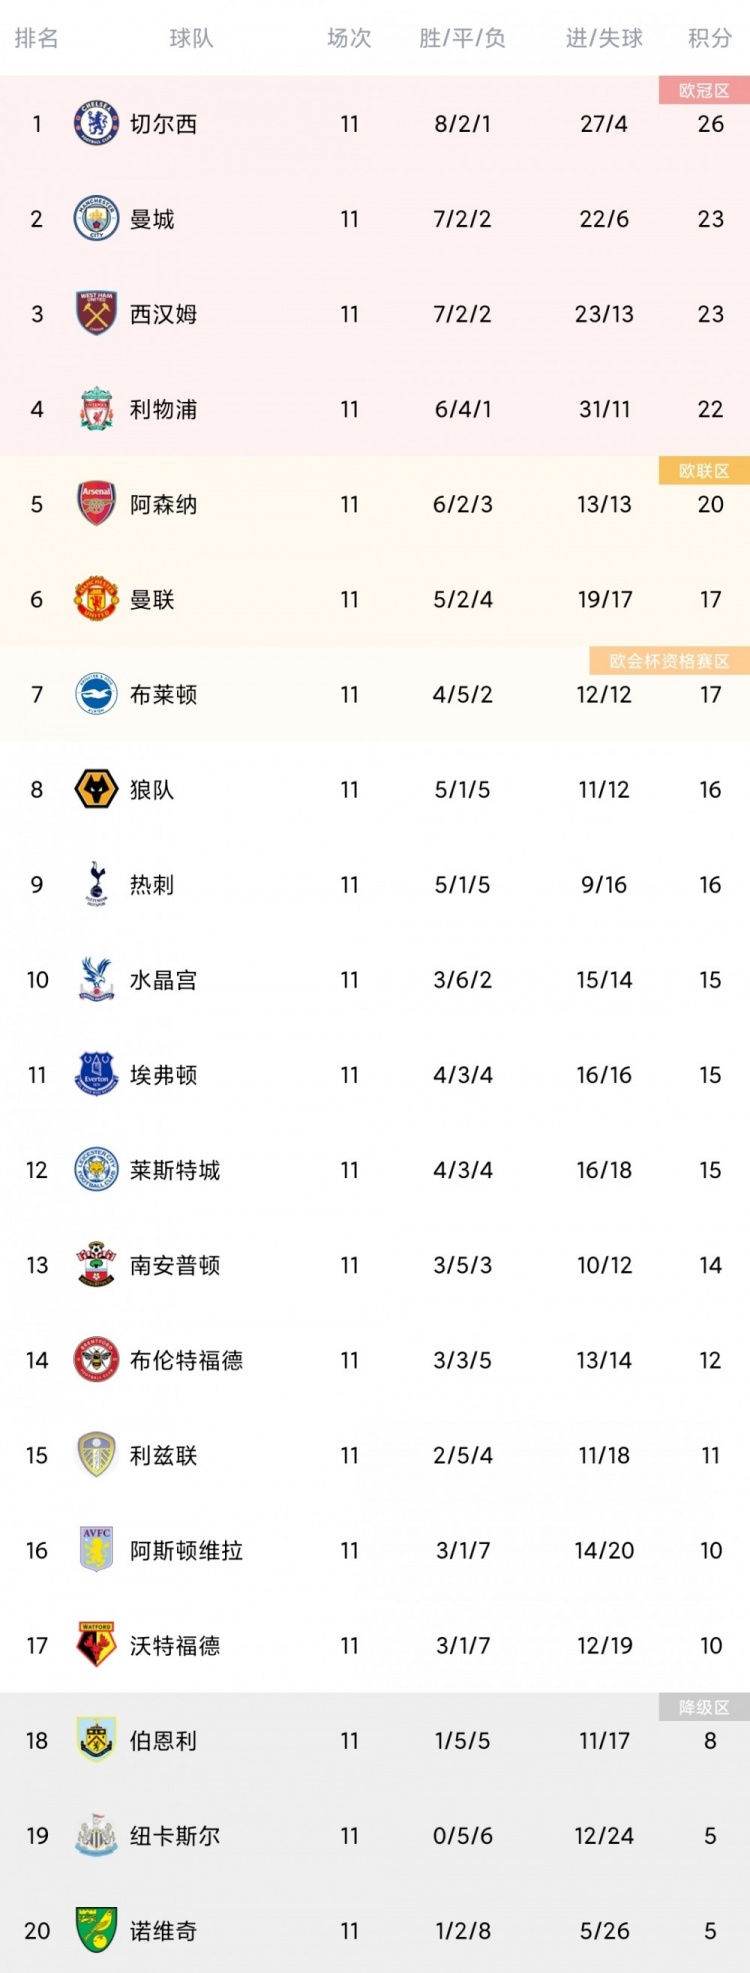
Task: Tap the Everton club badge
Action: click(97, 1075)
